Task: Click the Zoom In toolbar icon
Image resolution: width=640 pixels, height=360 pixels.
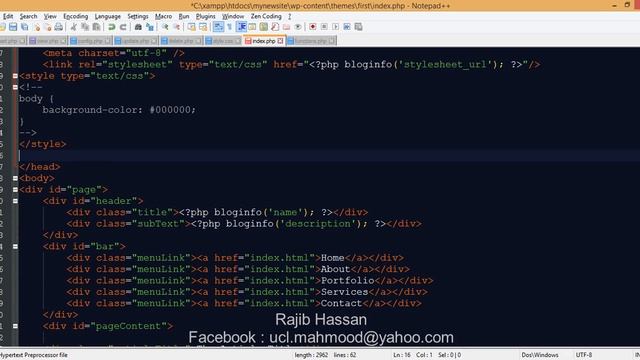Action: tap(165, 27)
